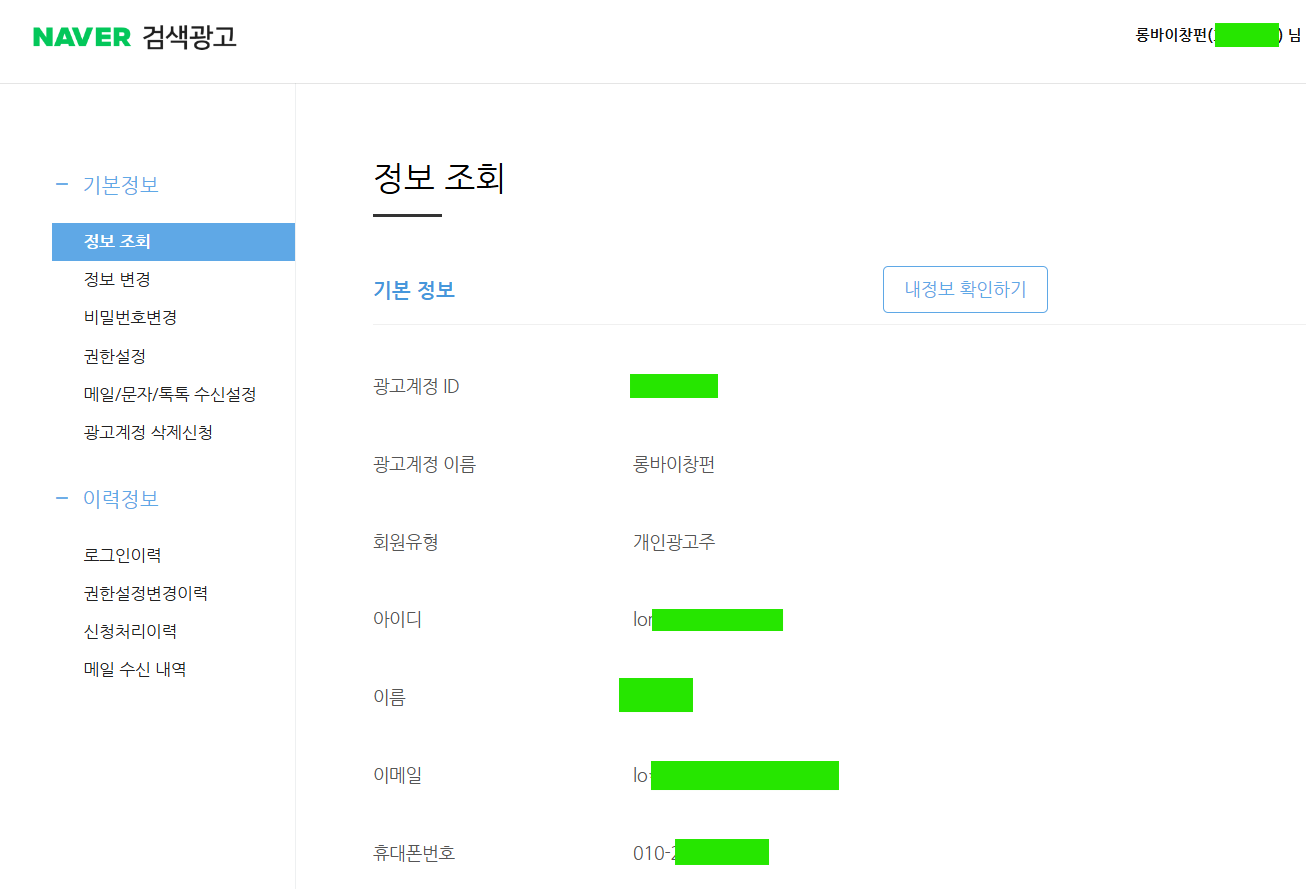This screenshot has height=889, width=1306.
Task: Click the 광고계정 이름 label
Action: point(424,465)
